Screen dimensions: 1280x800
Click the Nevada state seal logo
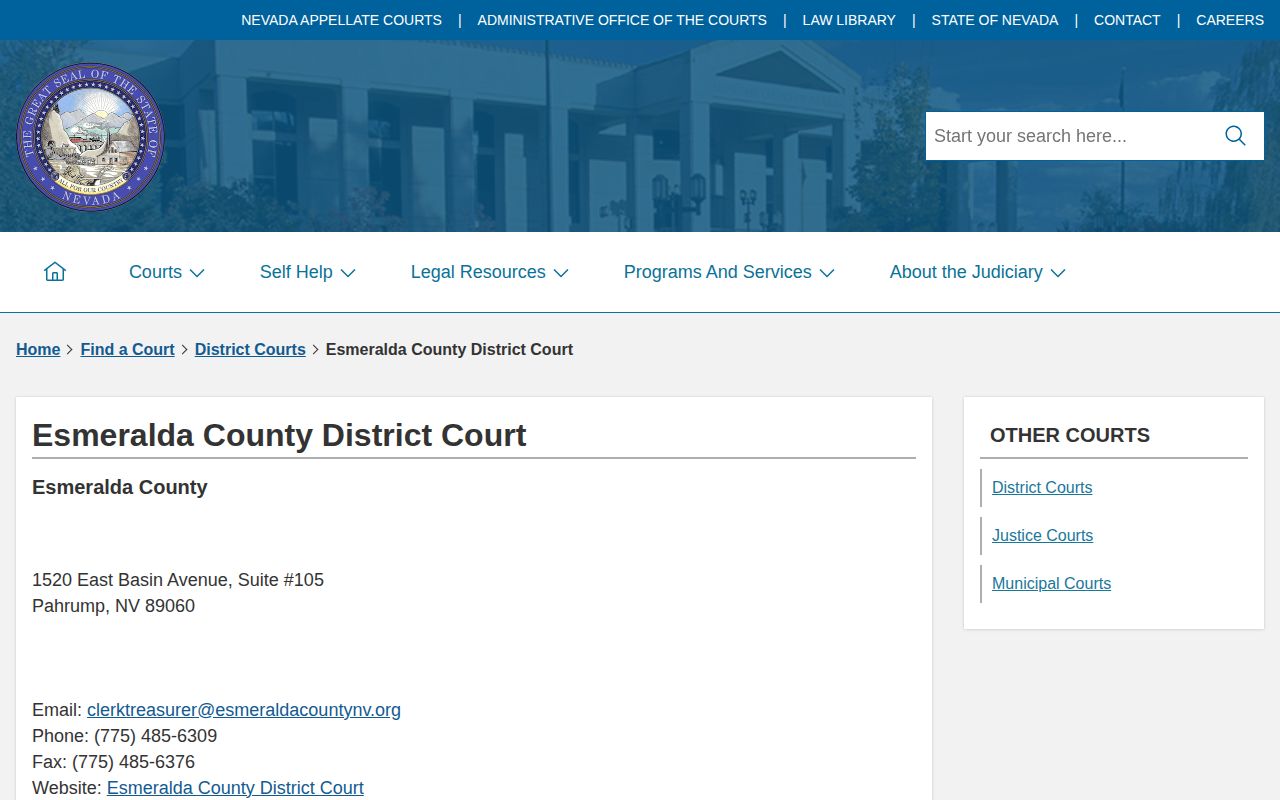pos(90,137)
